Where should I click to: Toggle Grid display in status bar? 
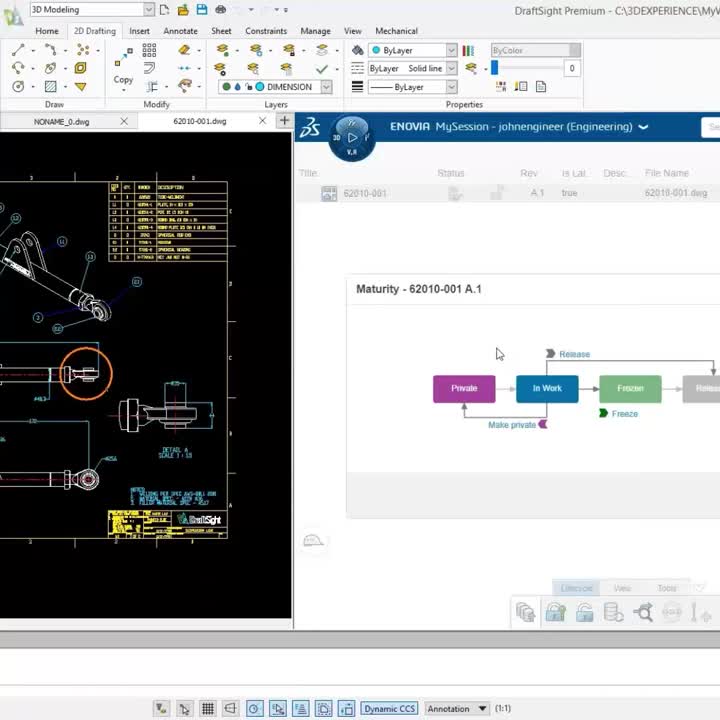tap(208, 709)
